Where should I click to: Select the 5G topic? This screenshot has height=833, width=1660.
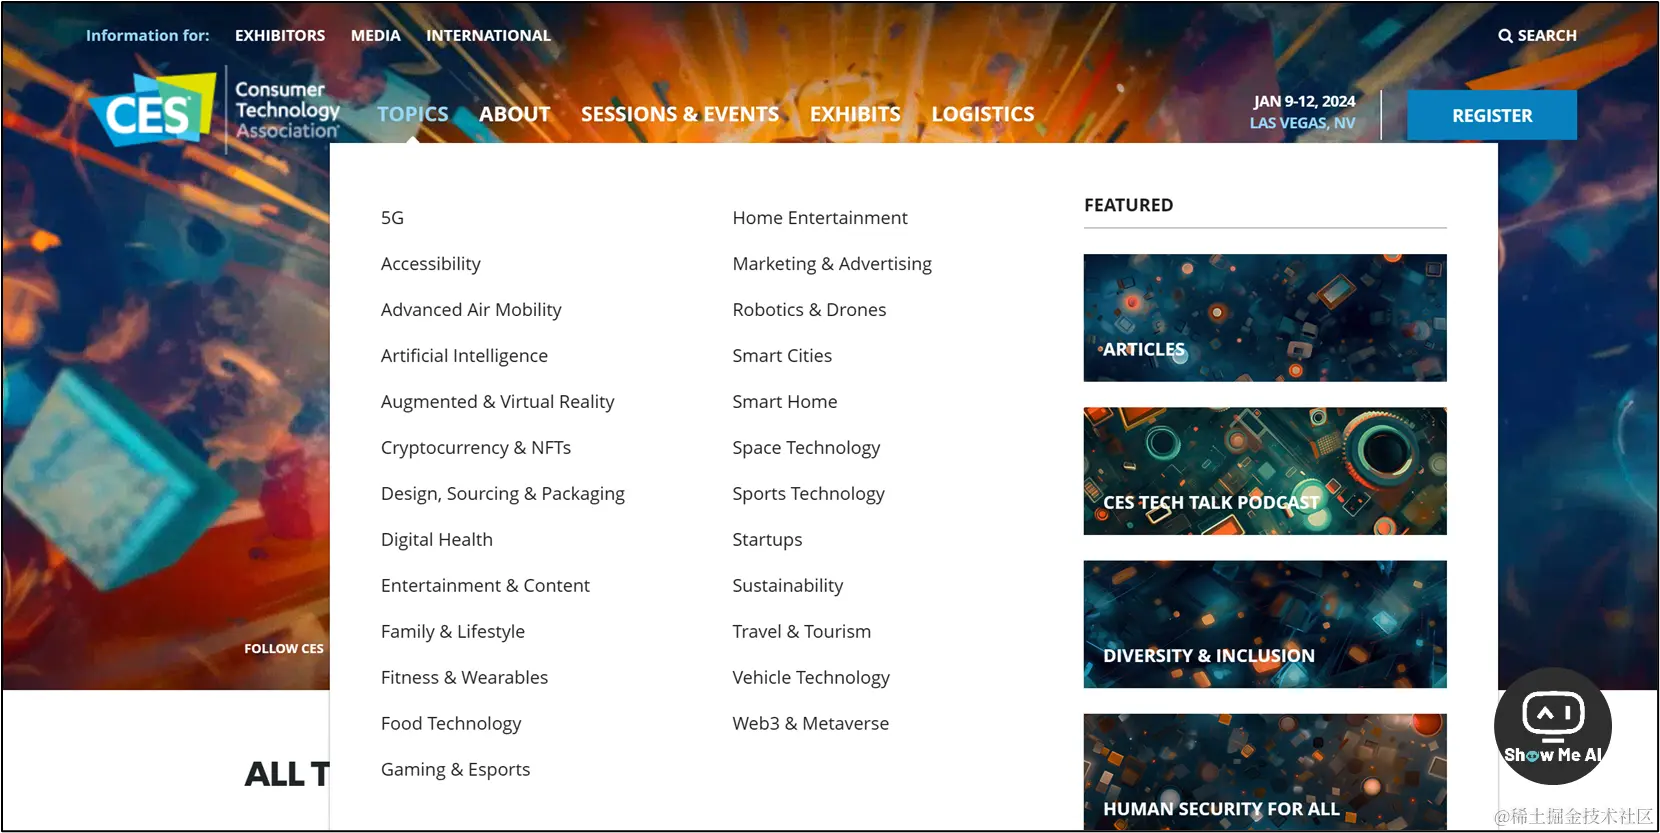392,218
